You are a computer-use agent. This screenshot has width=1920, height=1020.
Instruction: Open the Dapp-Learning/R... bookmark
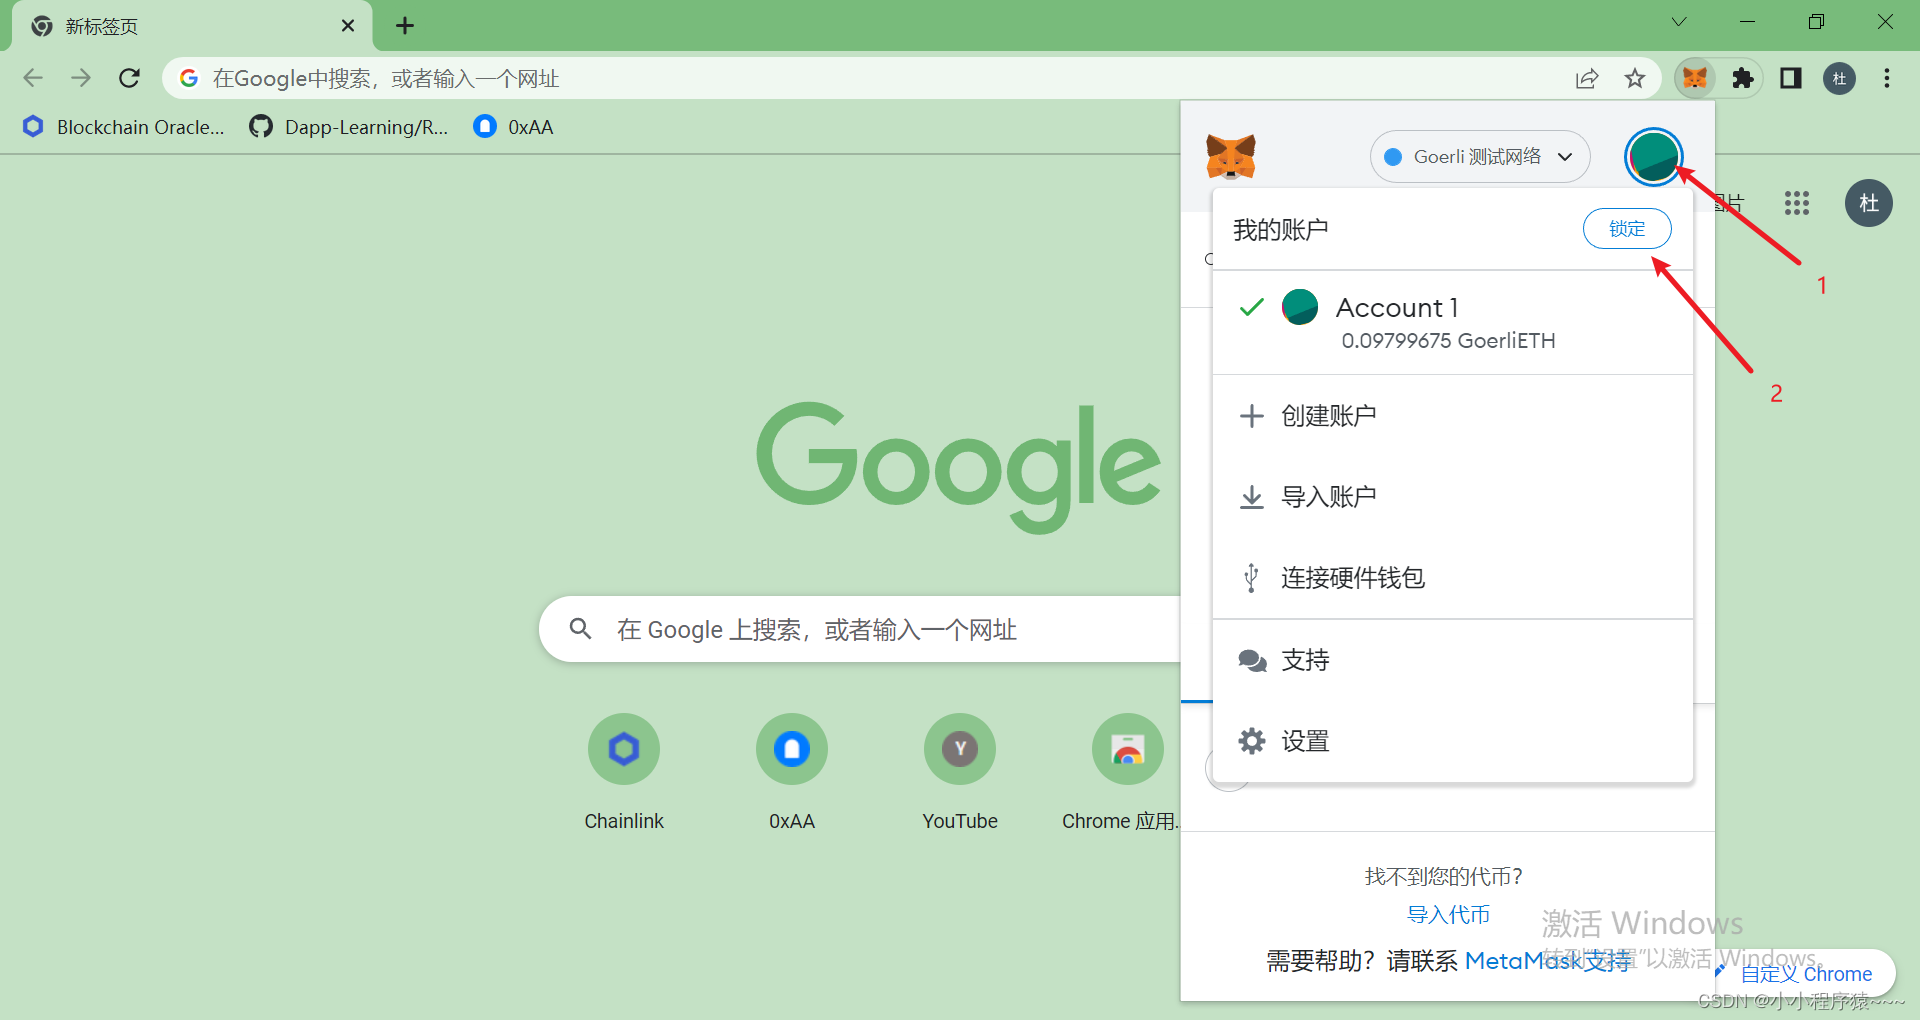pos(349,126)
